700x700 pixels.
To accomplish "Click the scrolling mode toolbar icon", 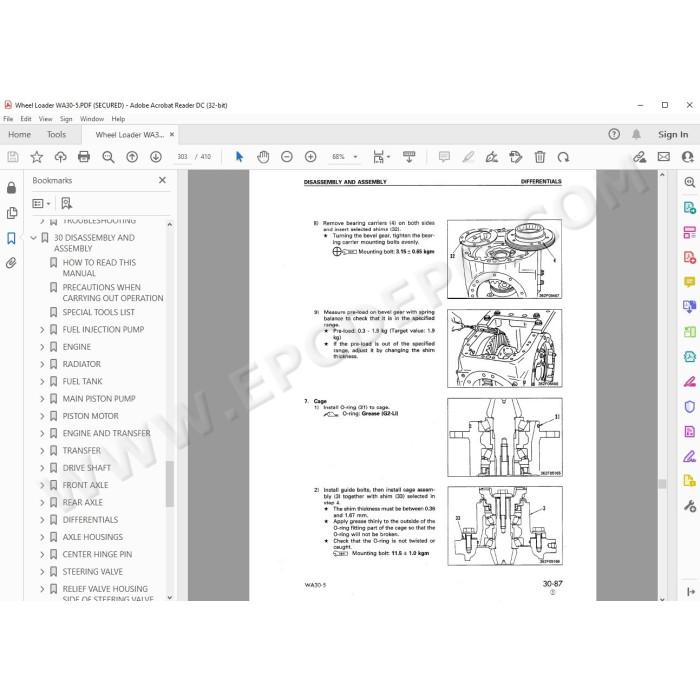I will click(x=409, y=157).
